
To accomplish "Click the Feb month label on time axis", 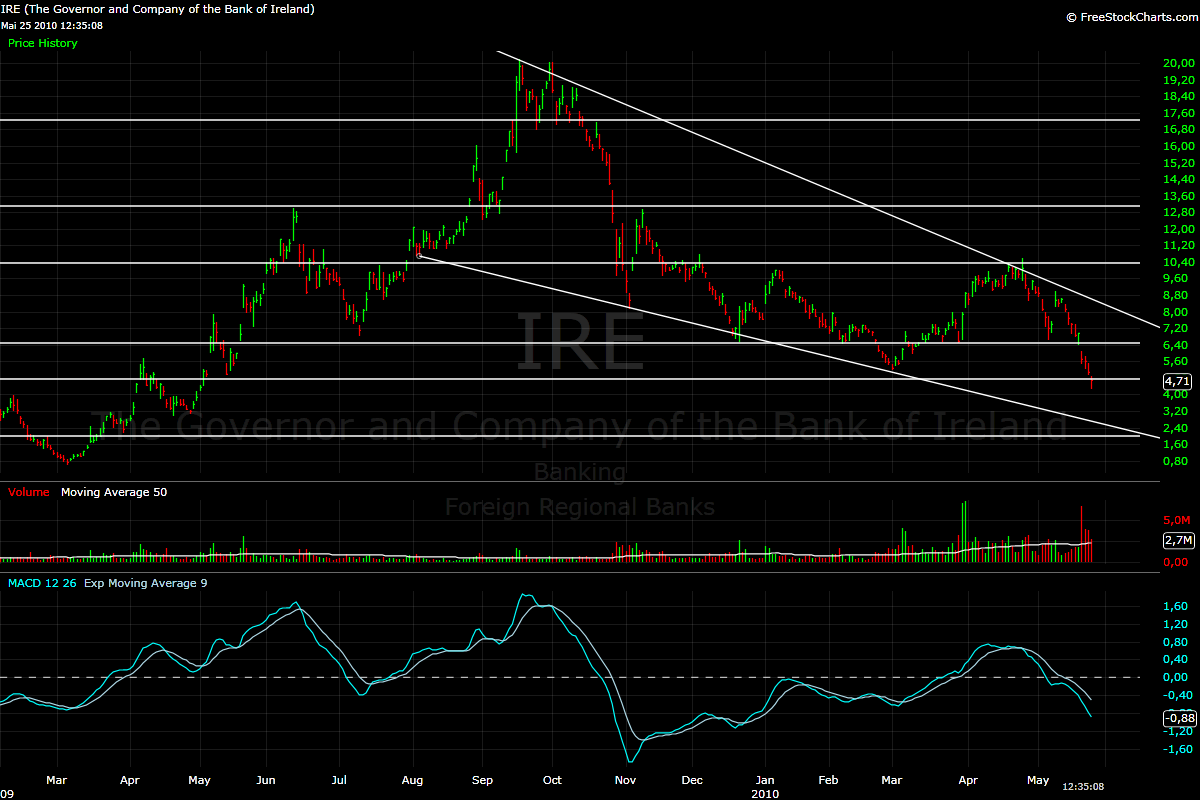I will pyautogui.click(x=829, y=779).
